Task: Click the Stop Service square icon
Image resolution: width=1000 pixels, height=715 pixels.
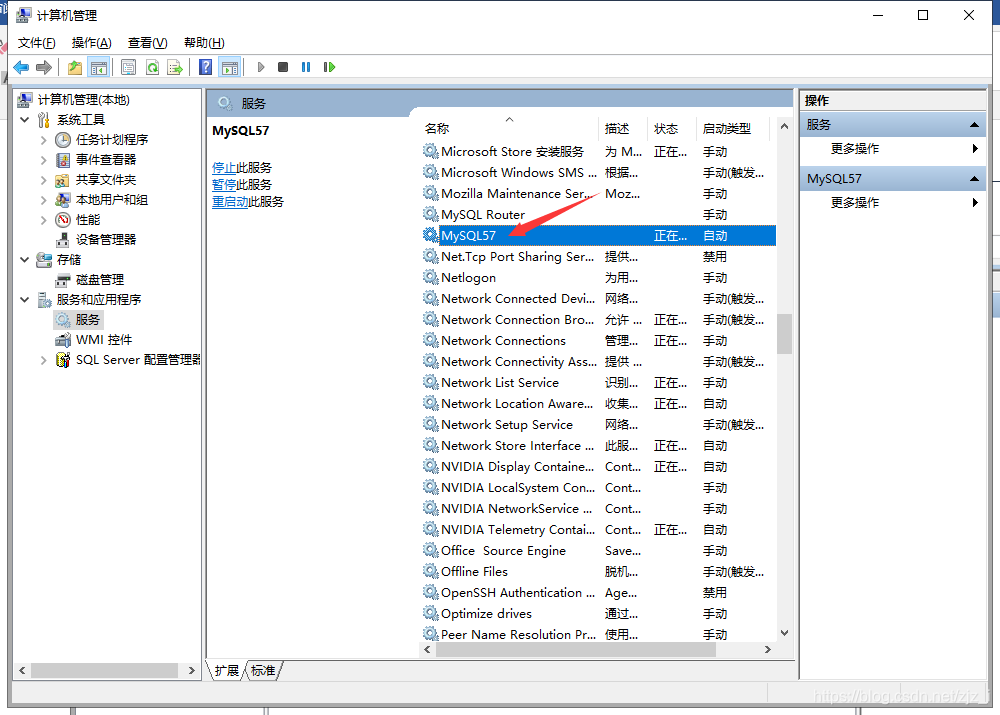Action: [283, 67]
